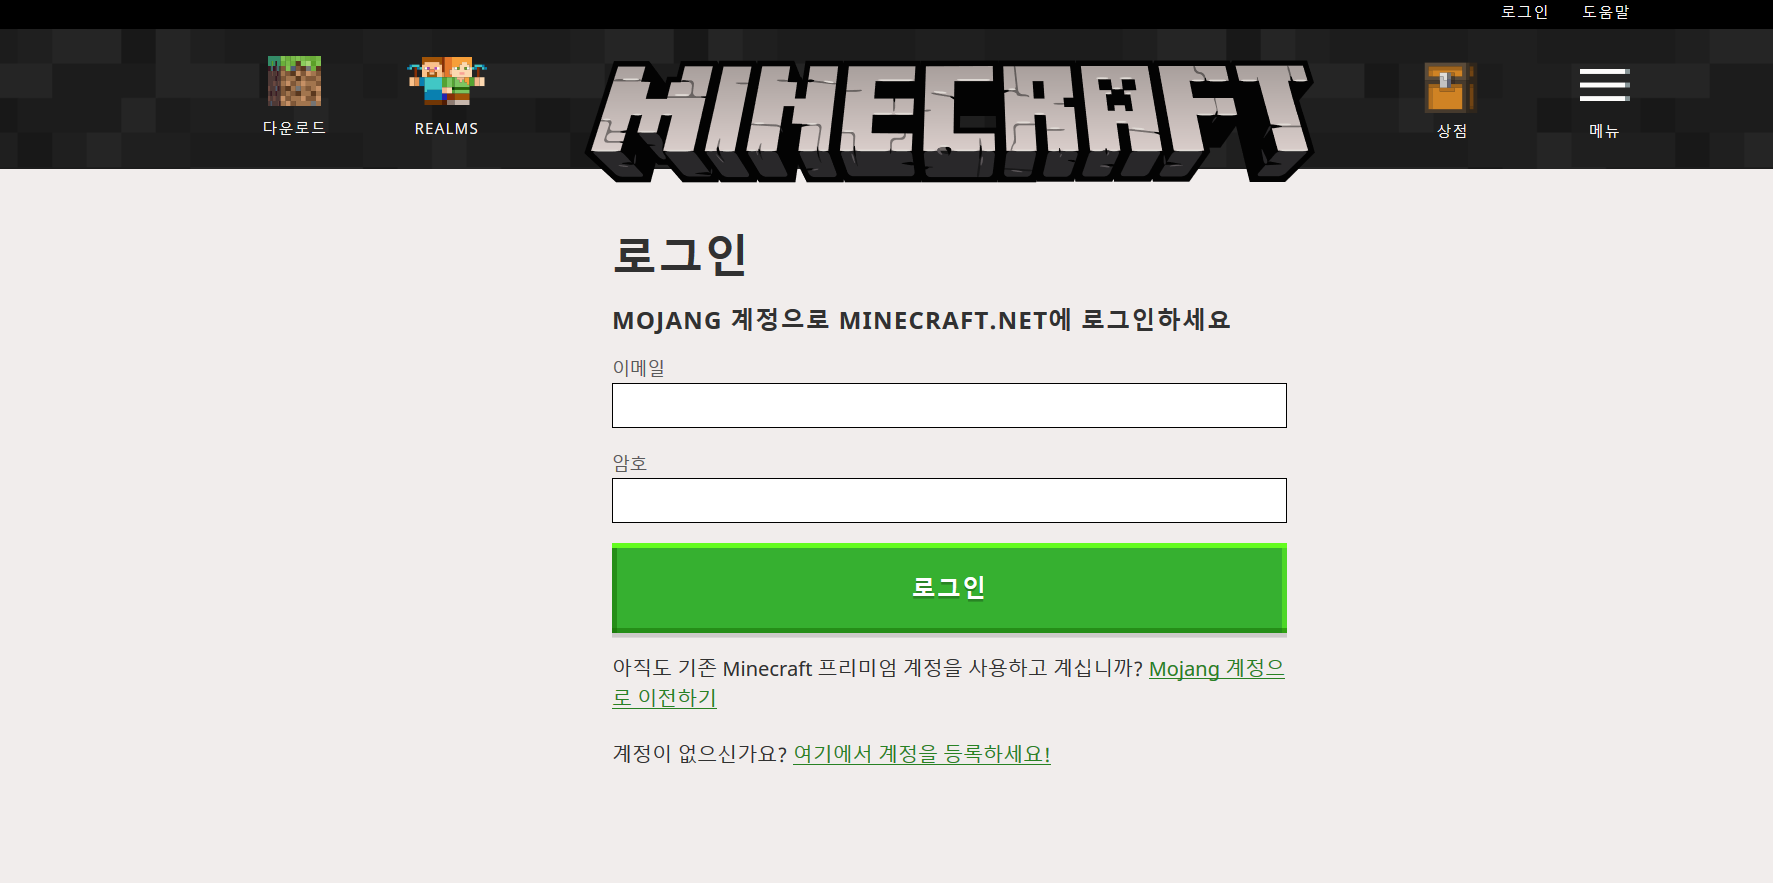Screen dimensions: 1773x883
Task: Click the 메뉴 text label
Action: pos(1604,131)
